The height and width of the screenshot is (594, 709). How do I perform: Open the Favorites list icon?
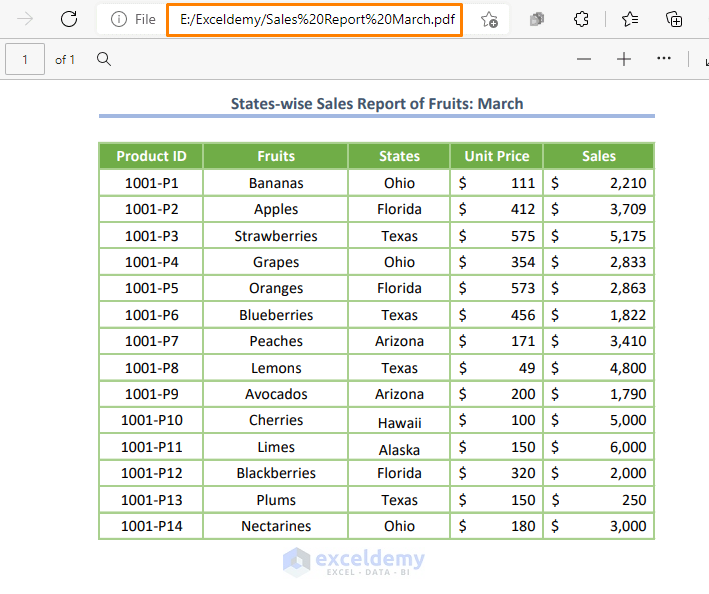tap(629, 19)
